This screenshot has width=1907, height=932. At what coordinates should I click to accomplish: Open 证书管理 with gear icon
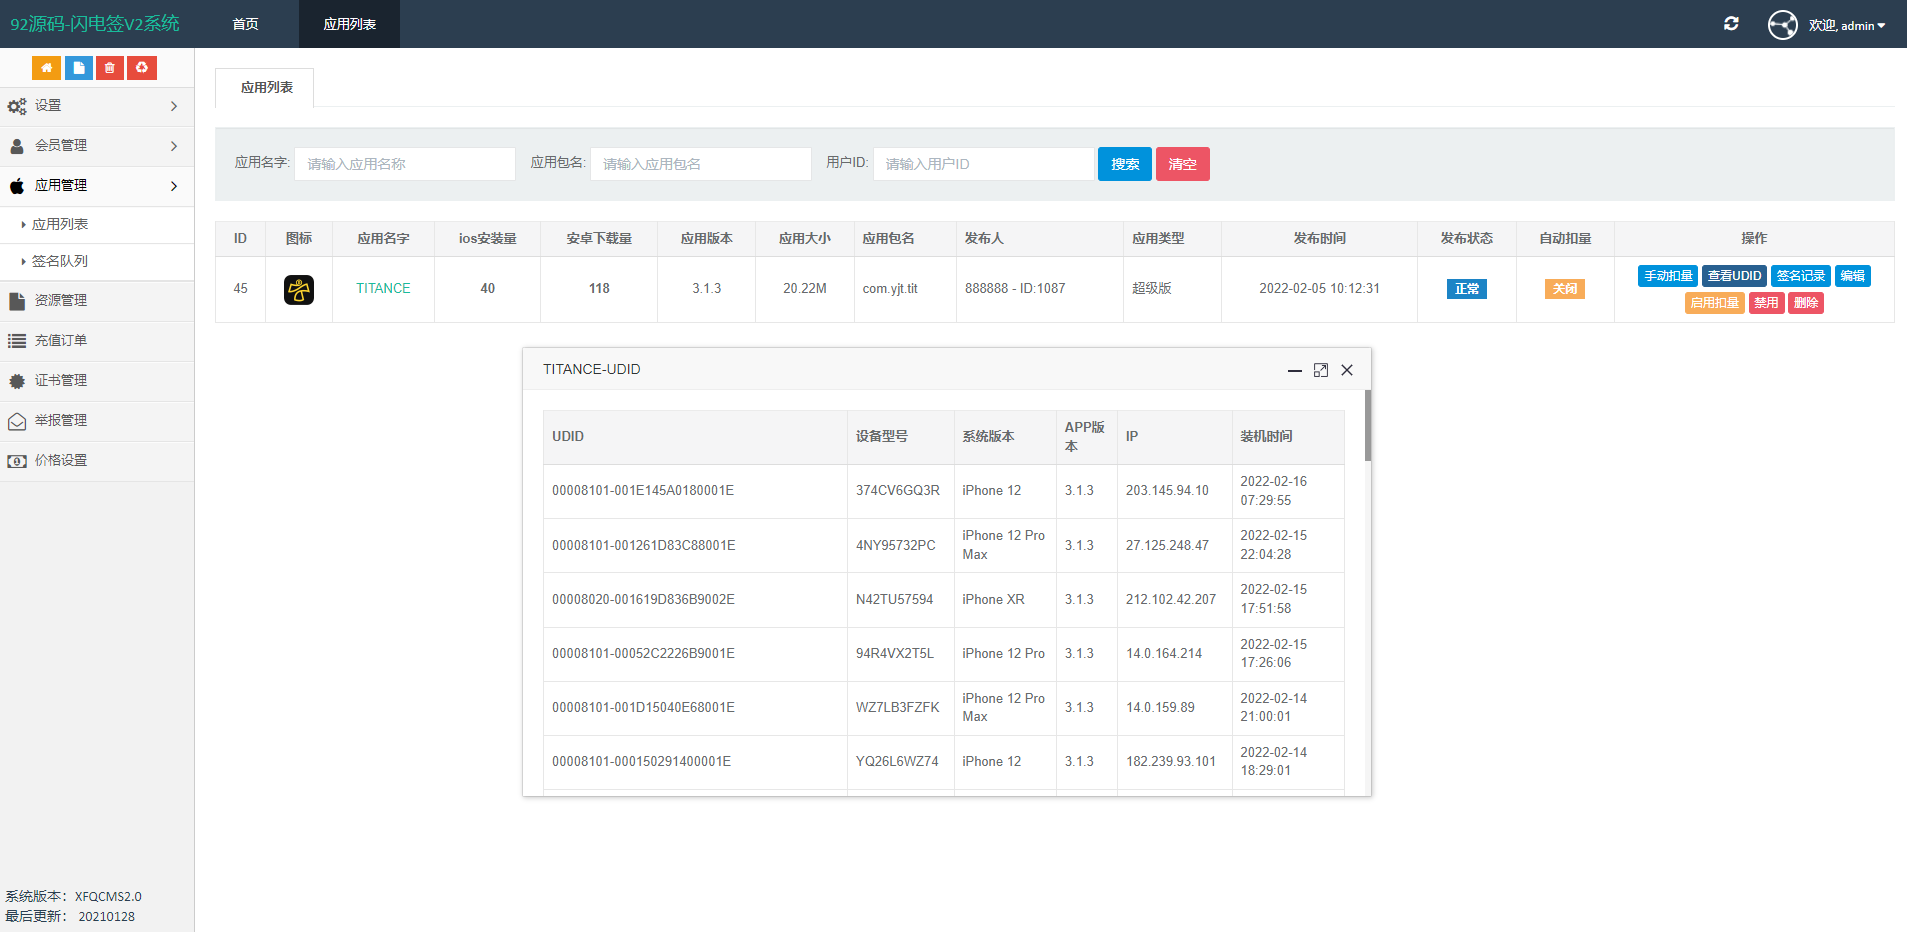[x=61, y=381]
